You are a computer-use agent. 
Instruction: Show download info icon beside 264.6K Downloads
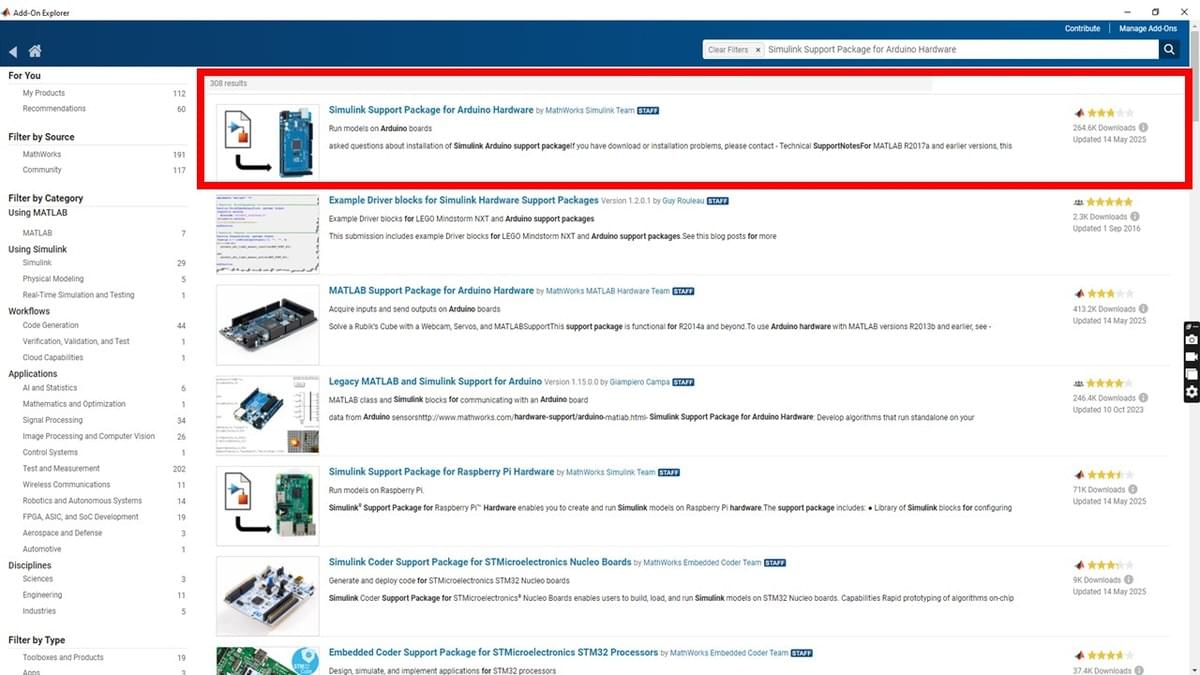[x=1143, y=128]
